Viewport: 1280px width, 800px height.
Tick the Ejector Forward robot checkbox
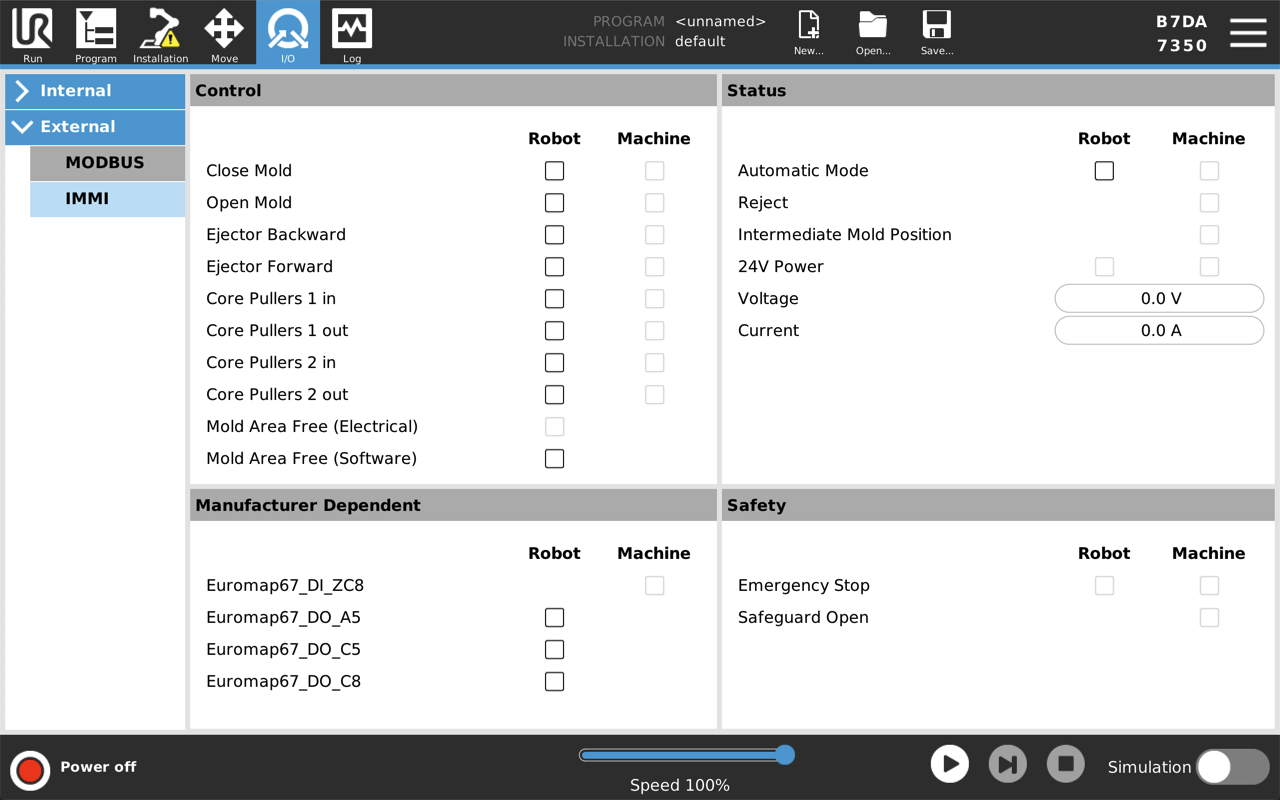pos(554,267)
